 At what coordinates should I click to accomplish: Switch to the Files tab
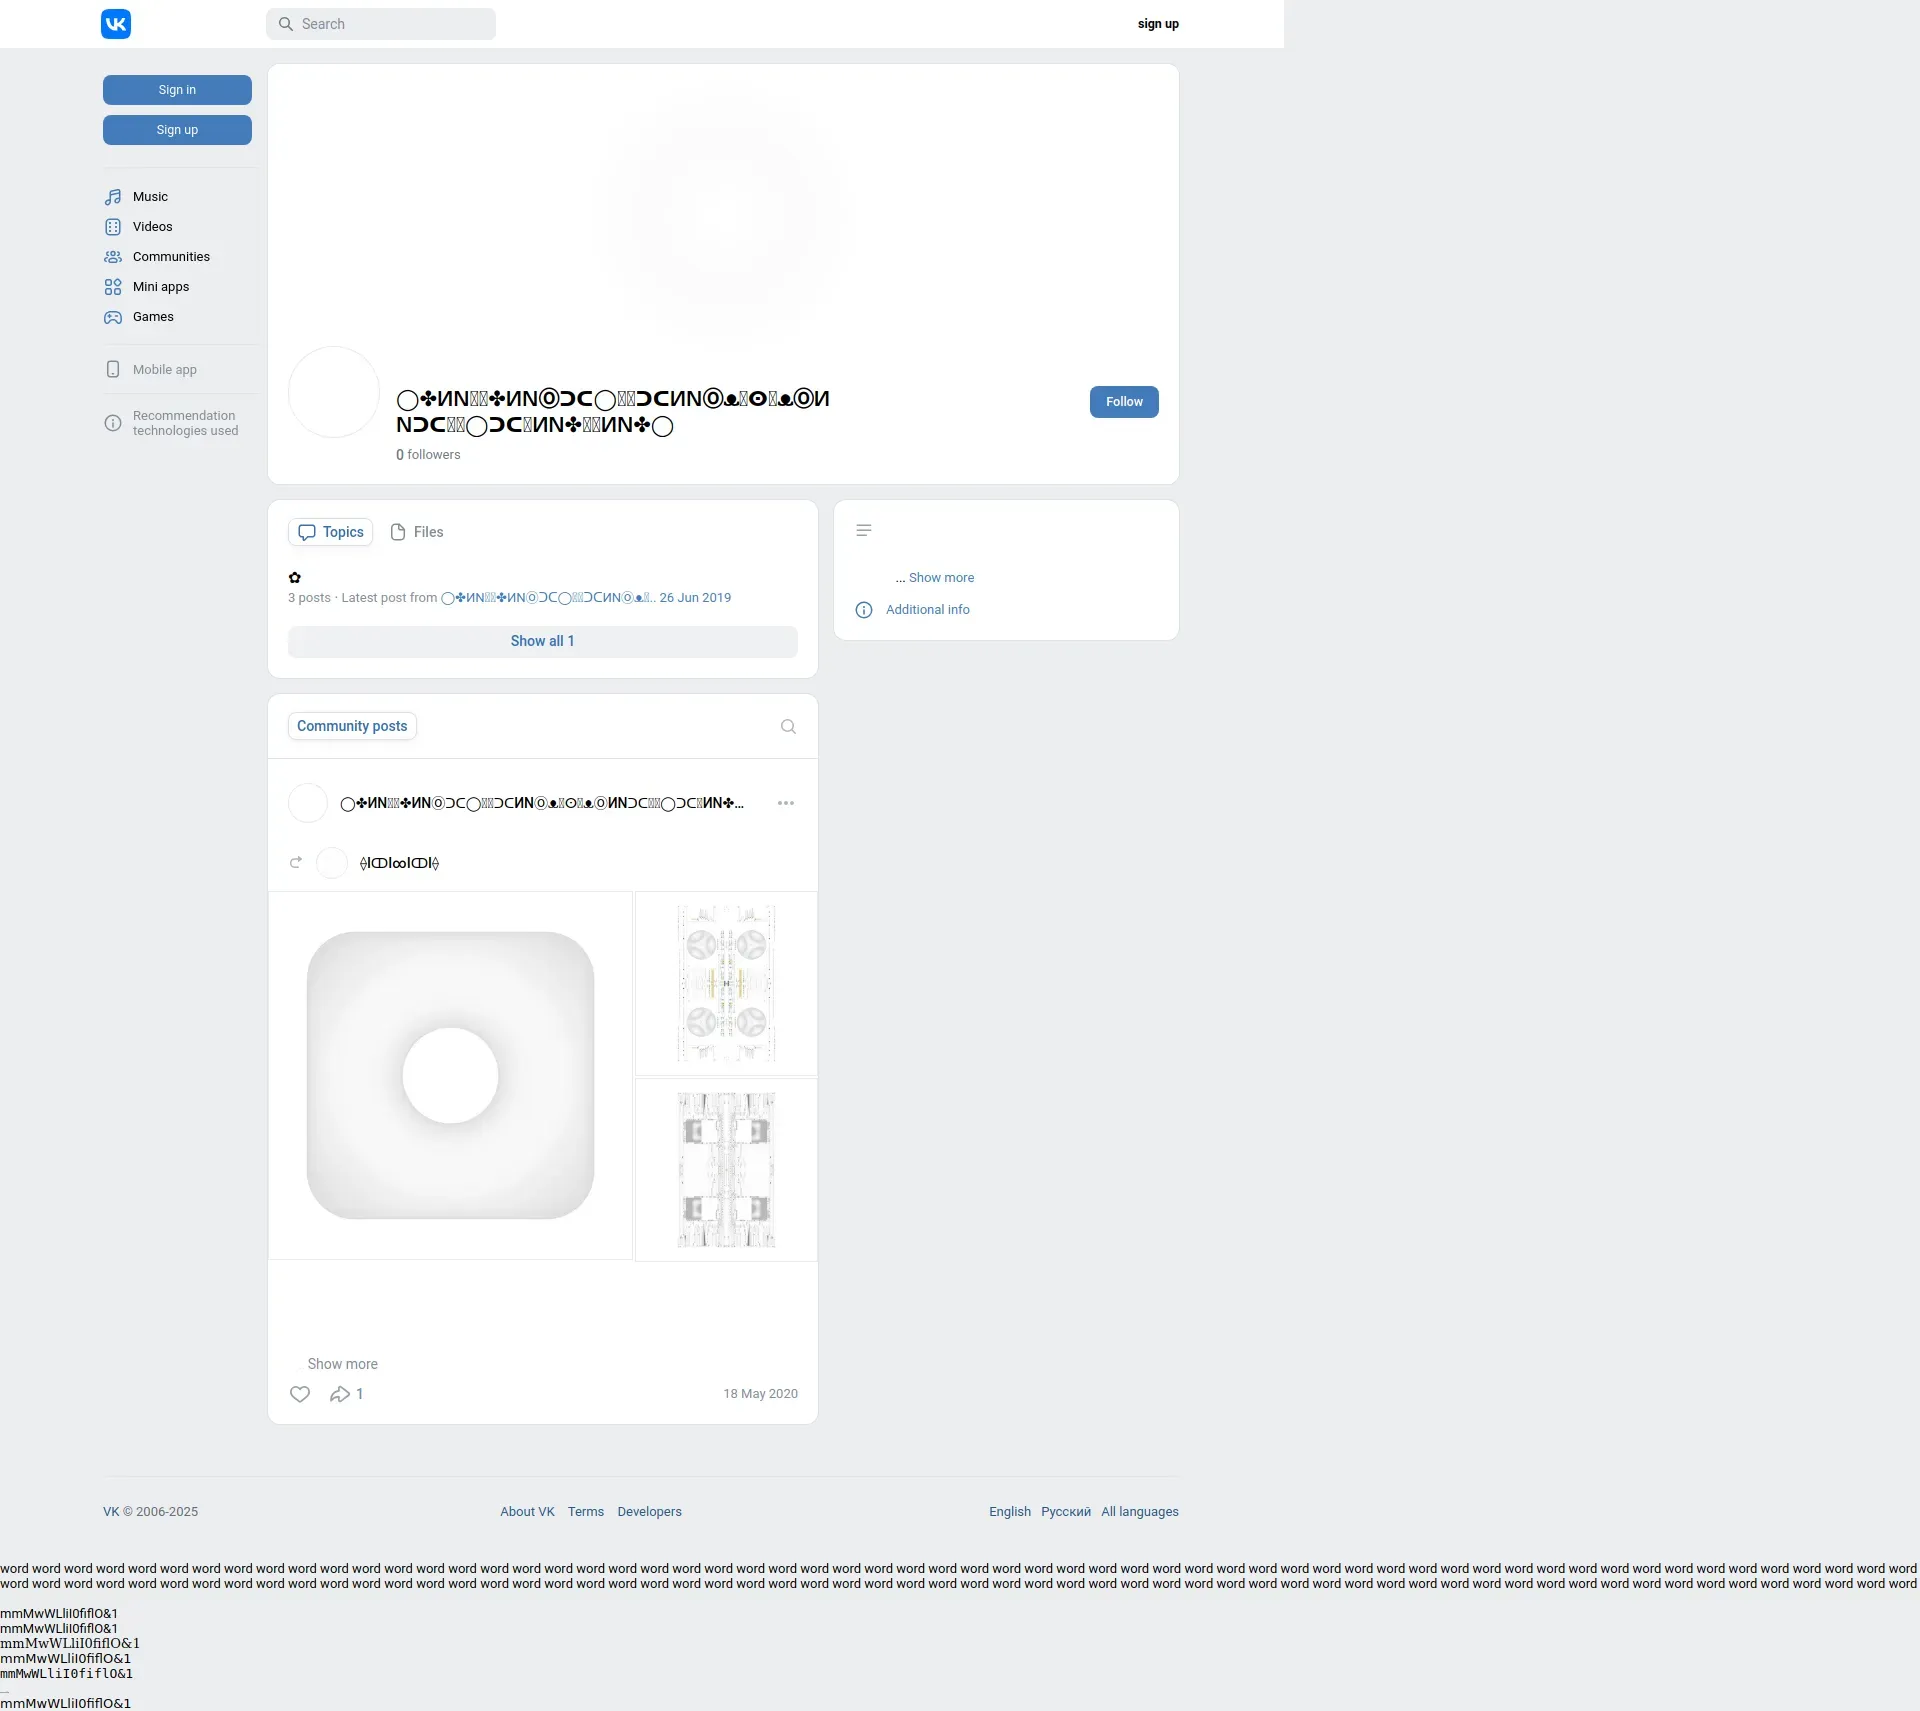pos(417,532)
